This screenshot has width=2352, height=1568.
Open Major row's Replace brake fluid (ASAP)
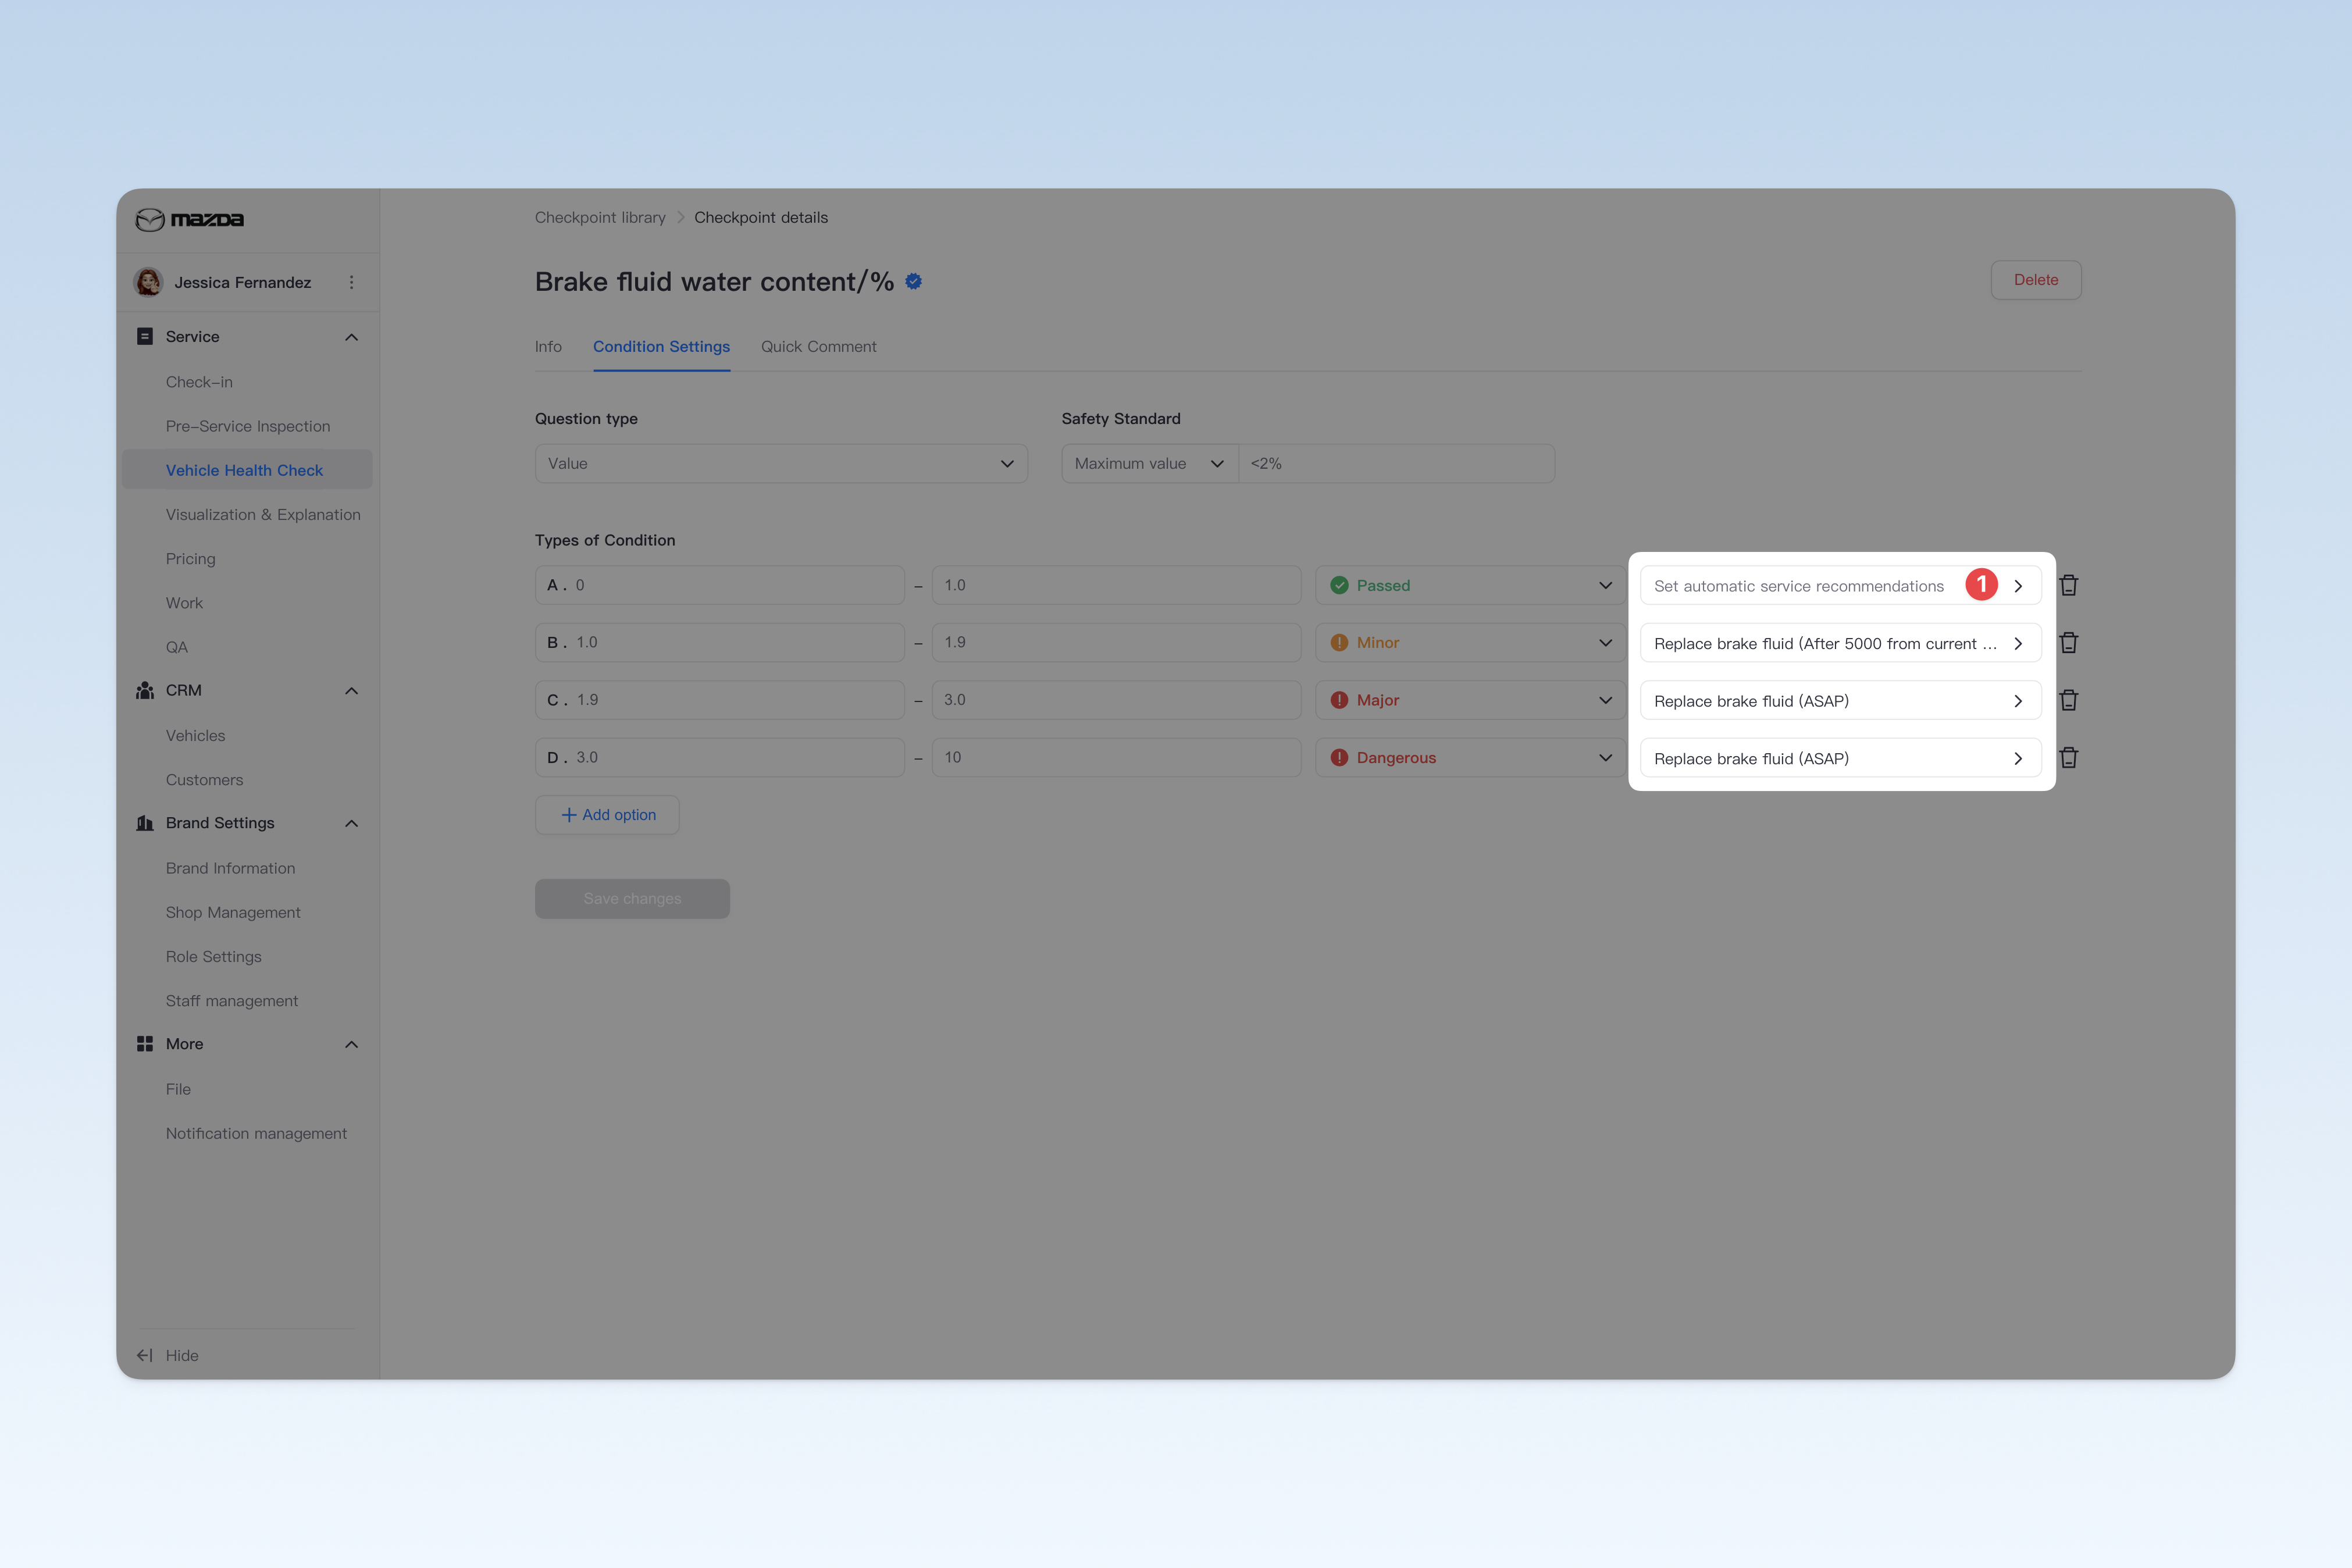click(x=1841, y=701)
